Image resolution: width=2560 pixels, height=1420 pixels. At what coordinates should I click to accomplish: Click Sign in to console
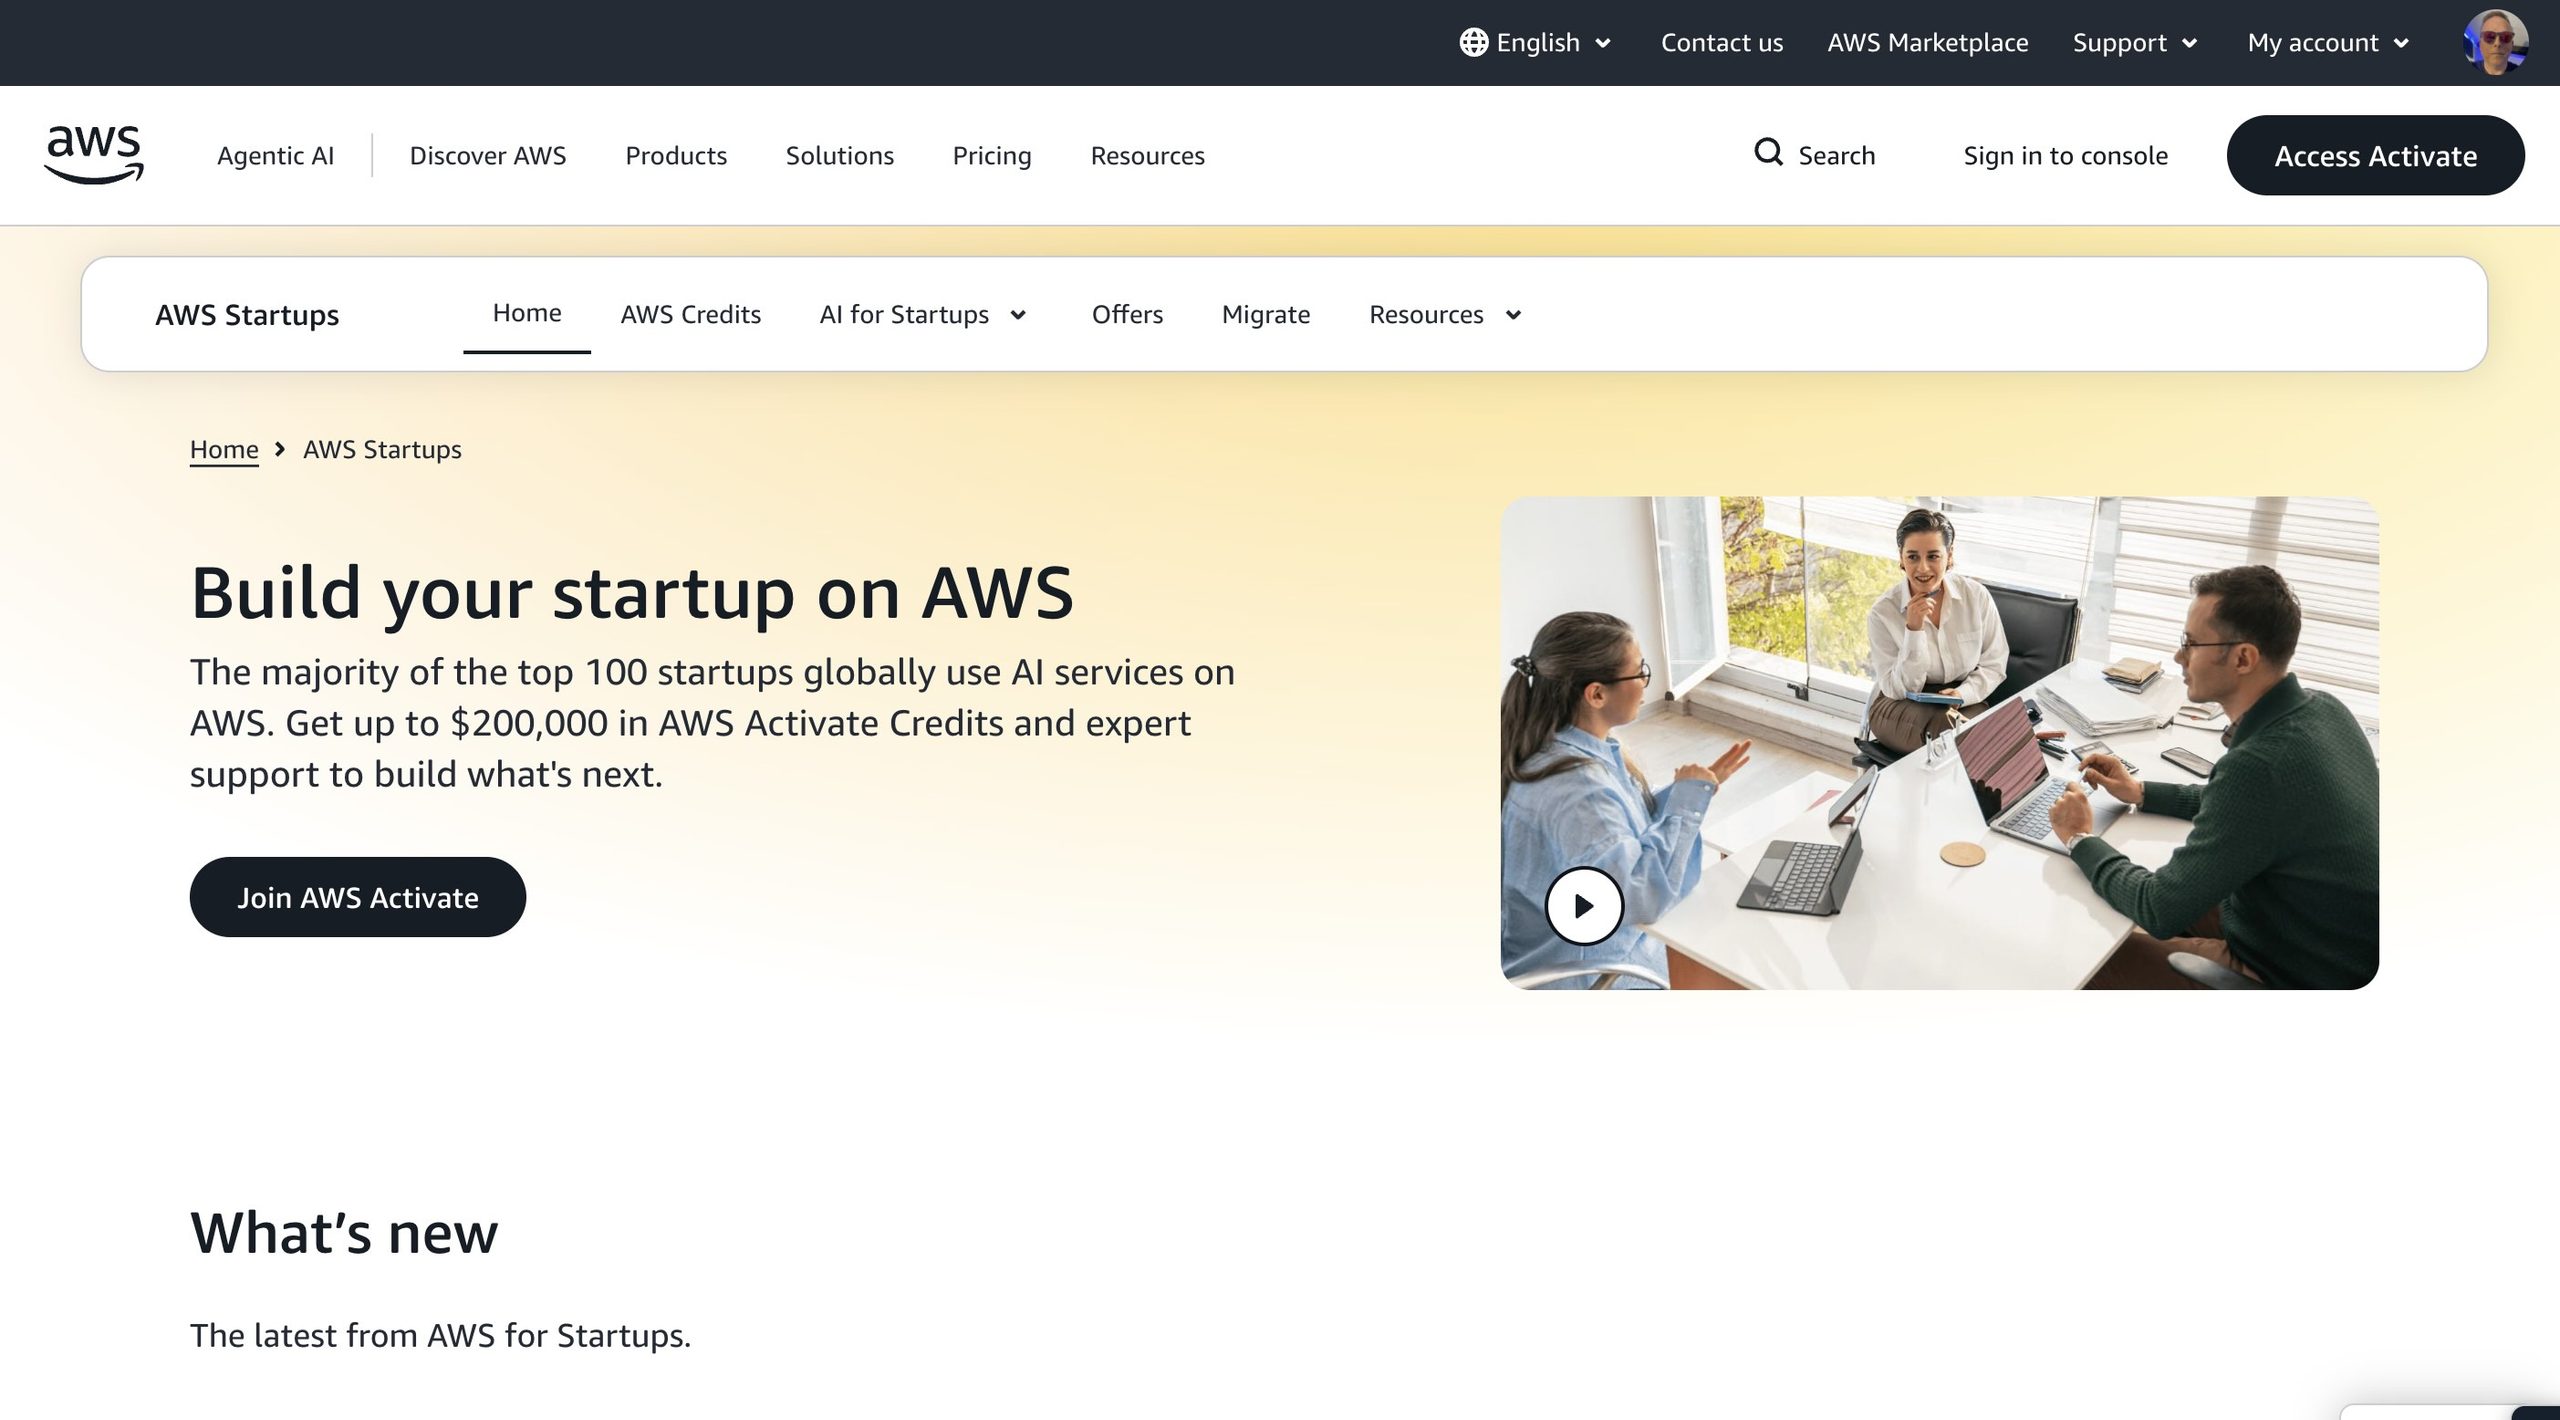point(2065,156)
